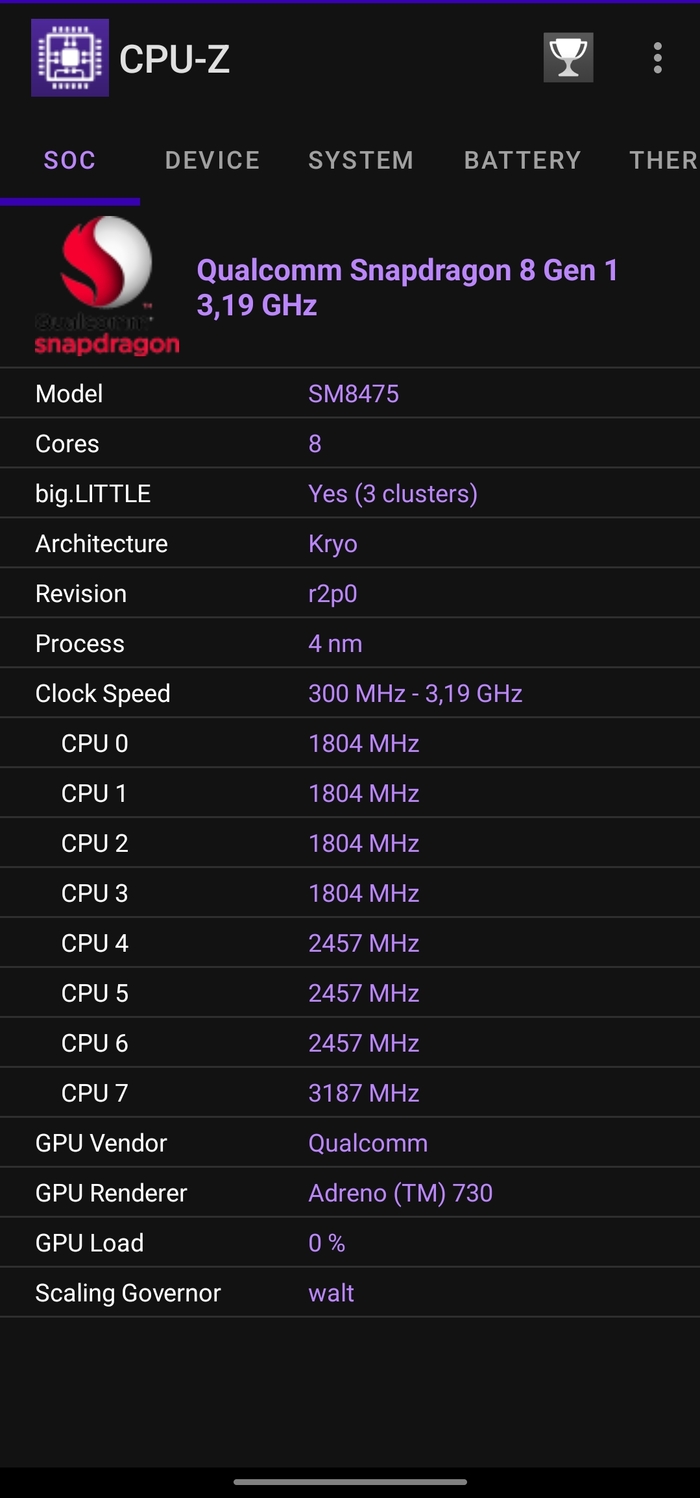The image size is (700, 1498).
Task: Tap the GPU Renderer Adreno 730 row
Action: tap(350, 1194)
